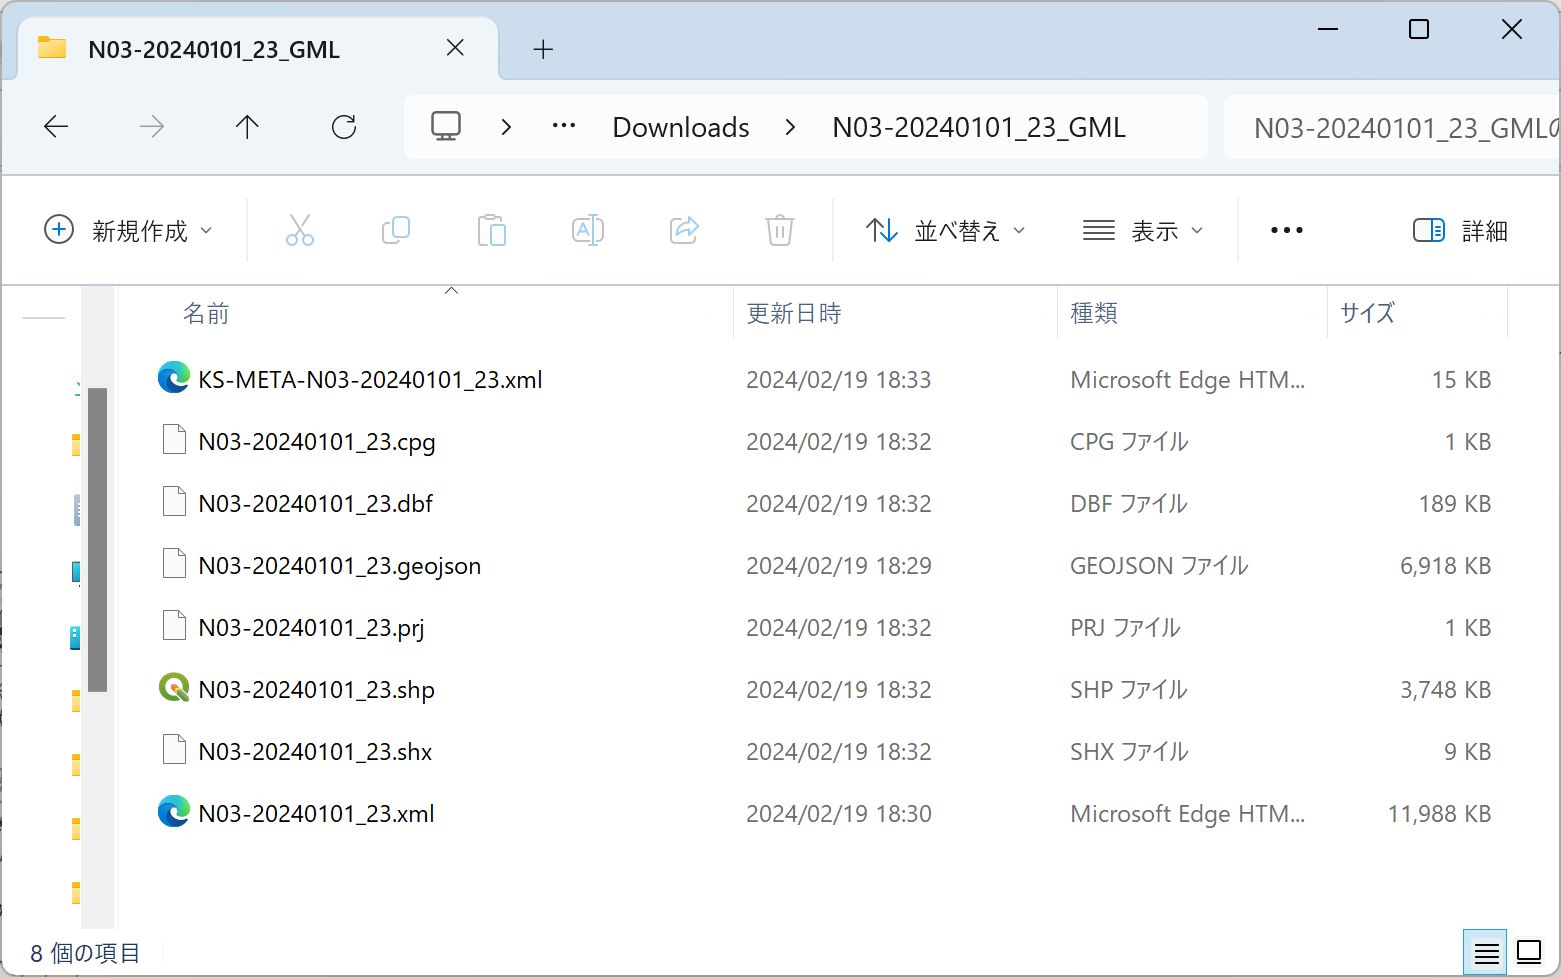Click the Delete trash can icon
The width and height of the screenshot is (1561, 977).
780,231
